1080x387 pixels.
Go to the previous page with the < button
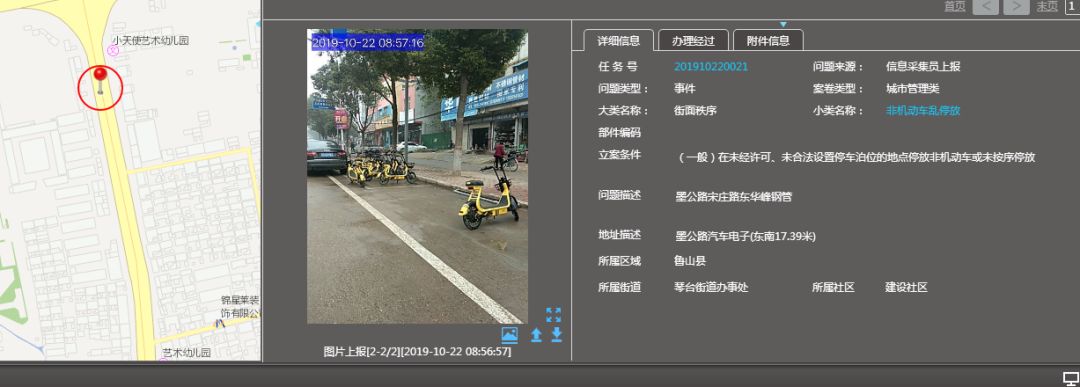point(986,7)
